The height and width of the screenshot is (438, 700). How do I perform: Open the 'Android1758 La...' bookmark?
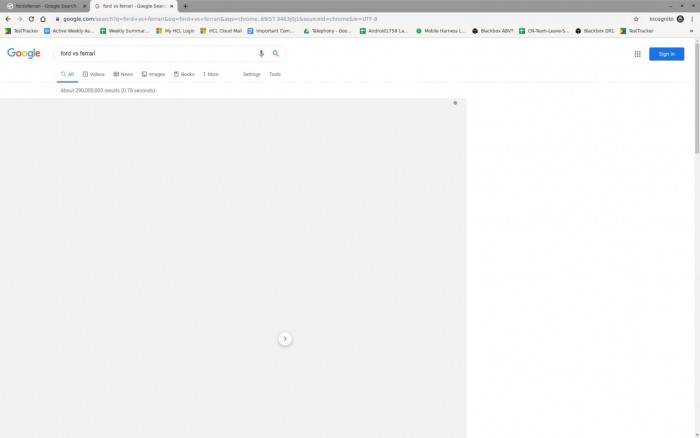coord(384,31)
